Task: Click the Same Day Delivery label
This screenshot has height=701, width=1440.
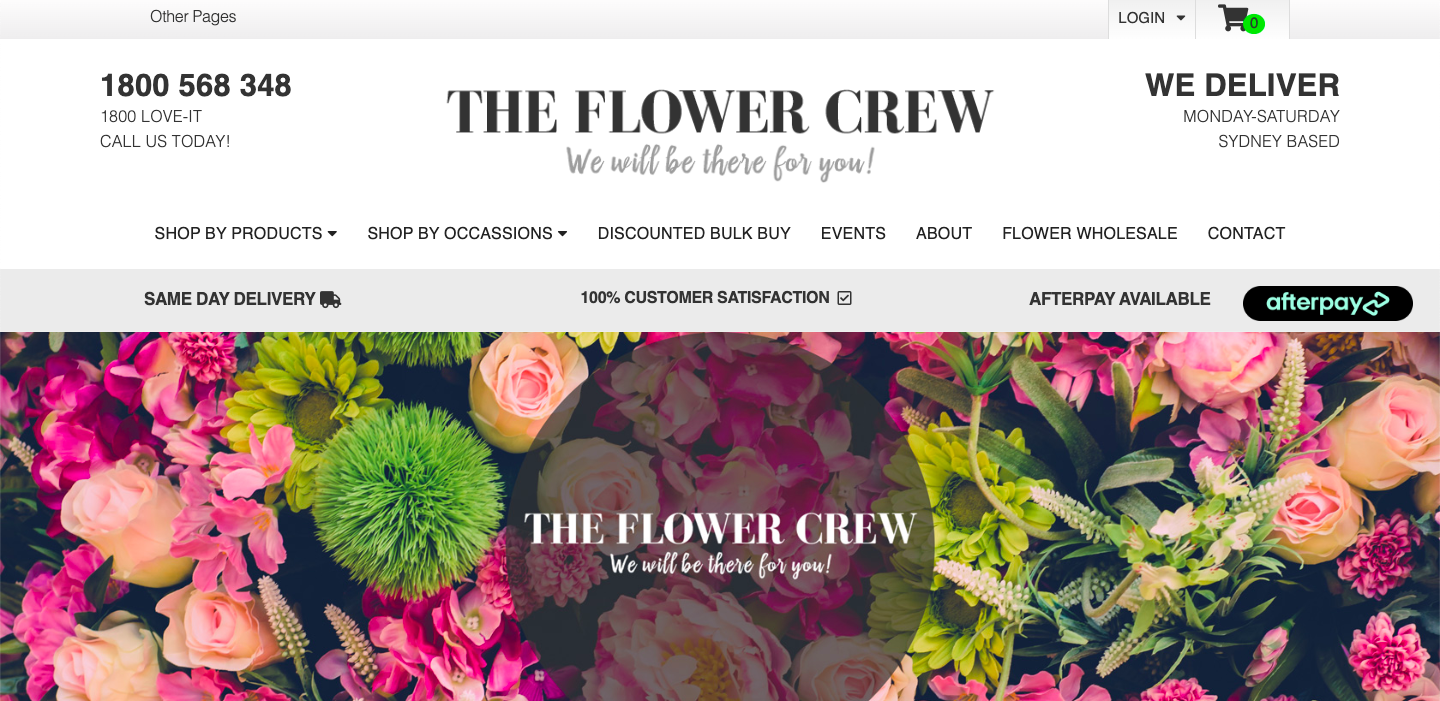Action: pyautogui.click(x=230, y=299)
